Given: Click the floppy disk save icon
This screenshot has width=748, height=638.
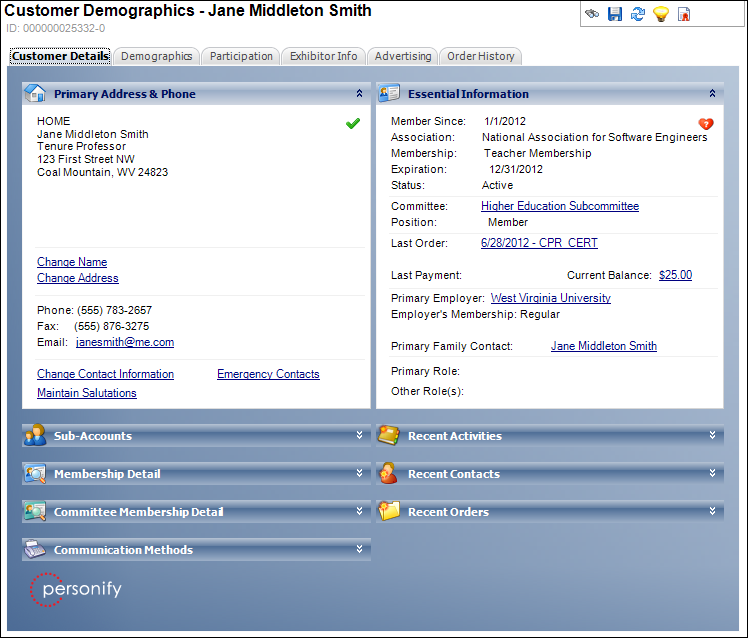Looking at the screenshot, I should point(615,14).
